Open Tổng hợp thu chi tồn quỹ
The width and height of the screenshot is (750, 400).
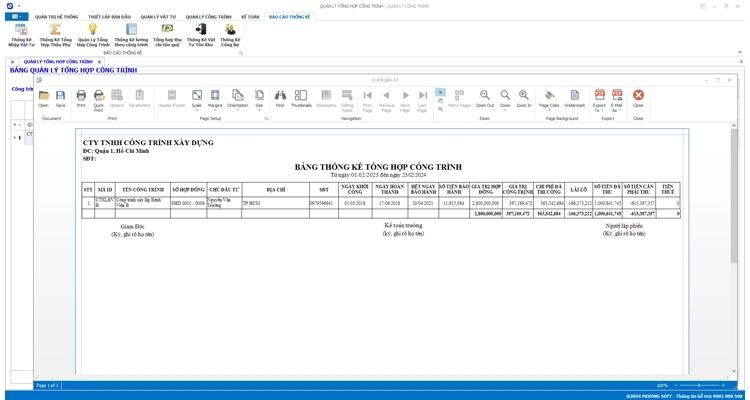coord(167,35)
